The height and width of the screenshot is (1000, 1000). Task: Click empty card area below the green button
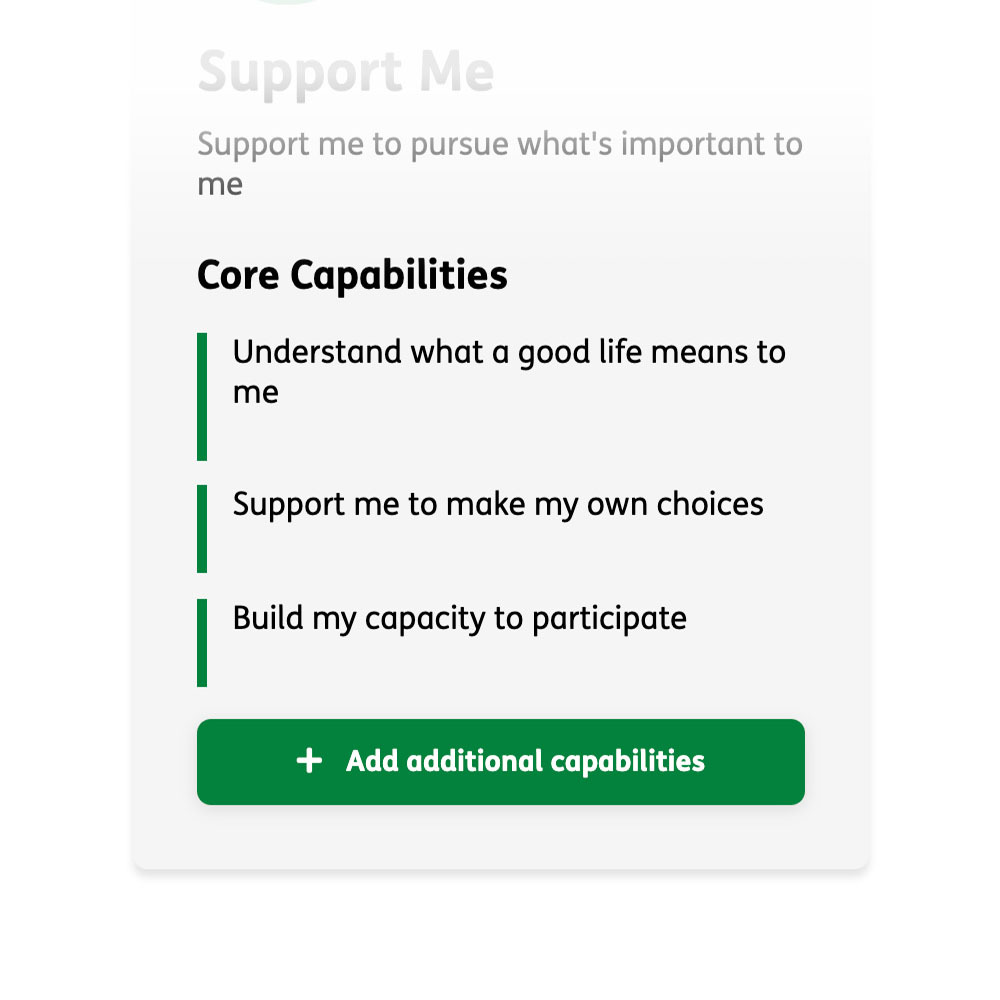501,837
